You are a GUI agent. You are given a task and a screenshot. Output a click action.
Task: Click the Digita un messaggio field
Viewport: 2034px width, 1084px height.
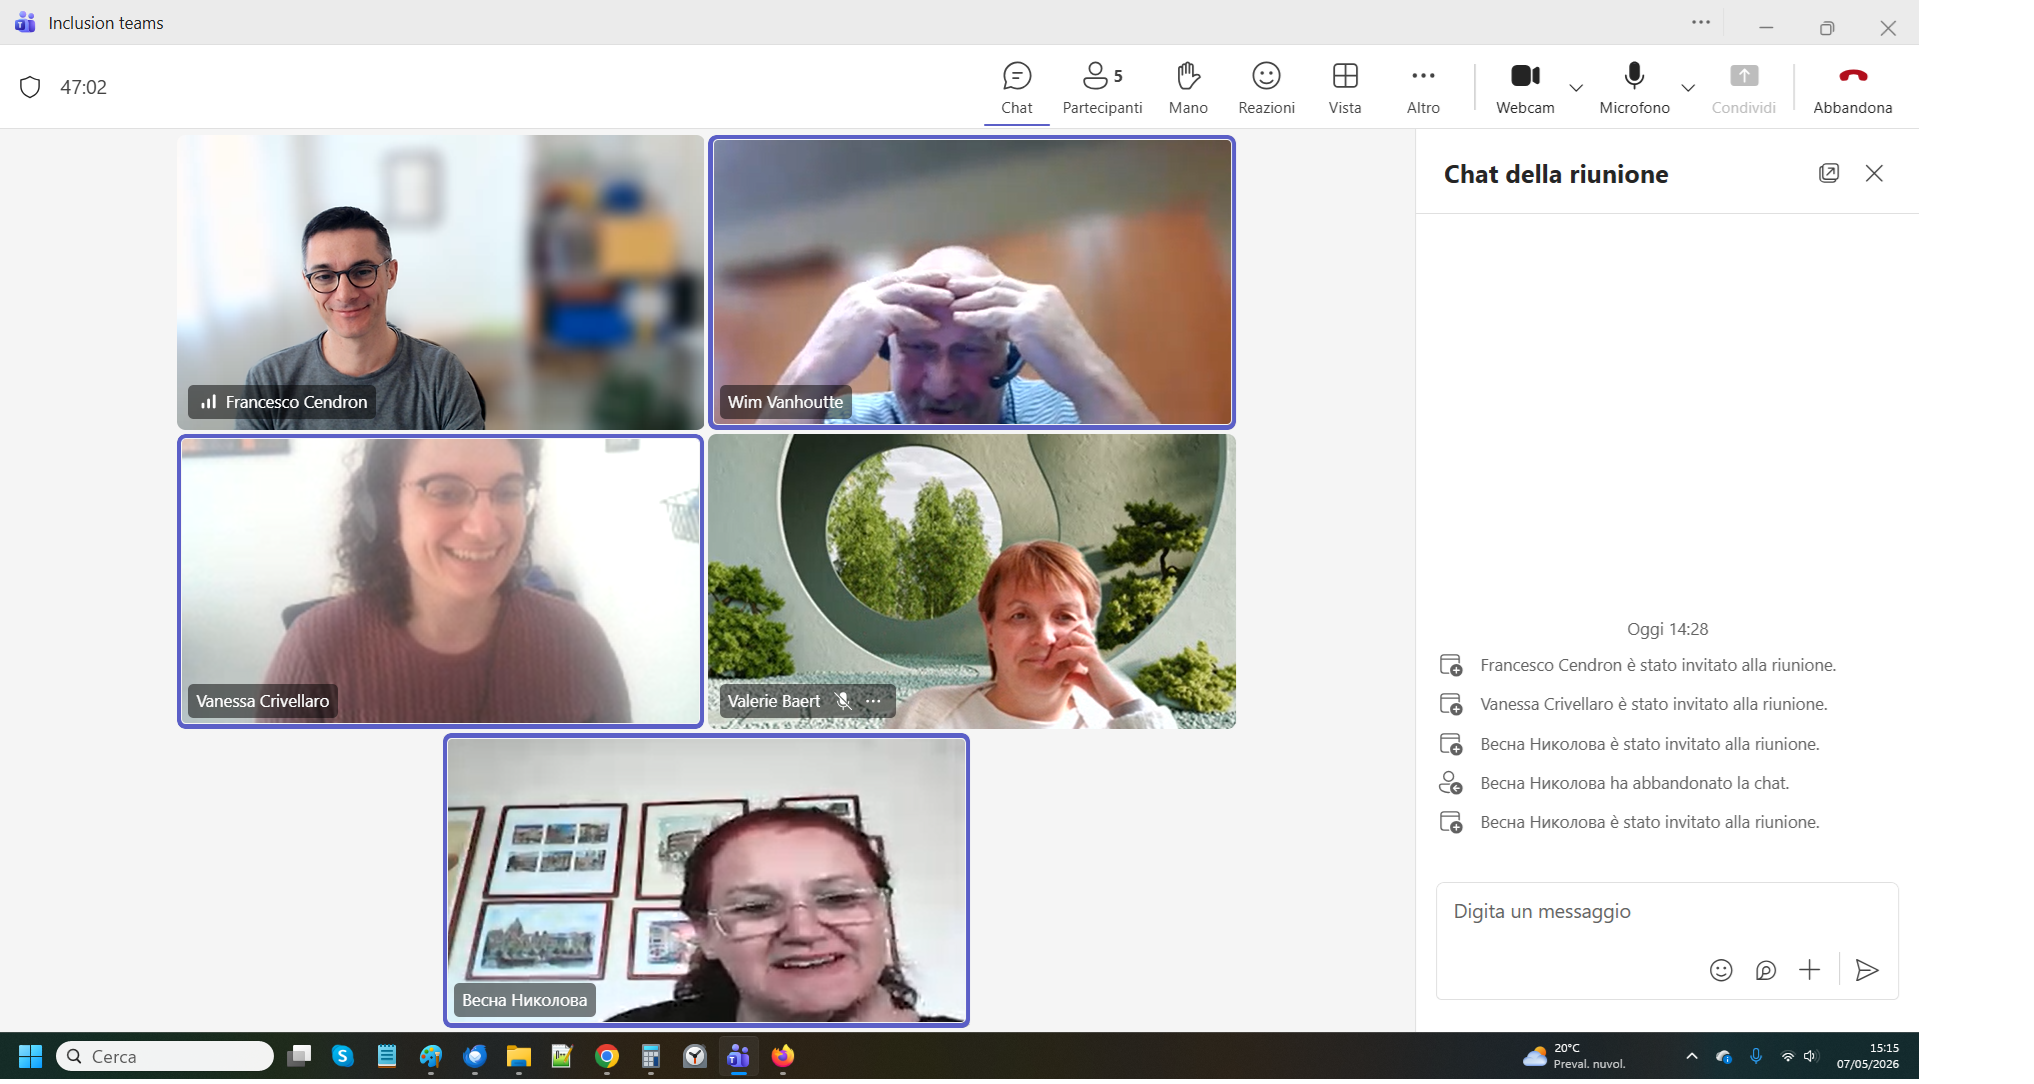[1666, 911]
